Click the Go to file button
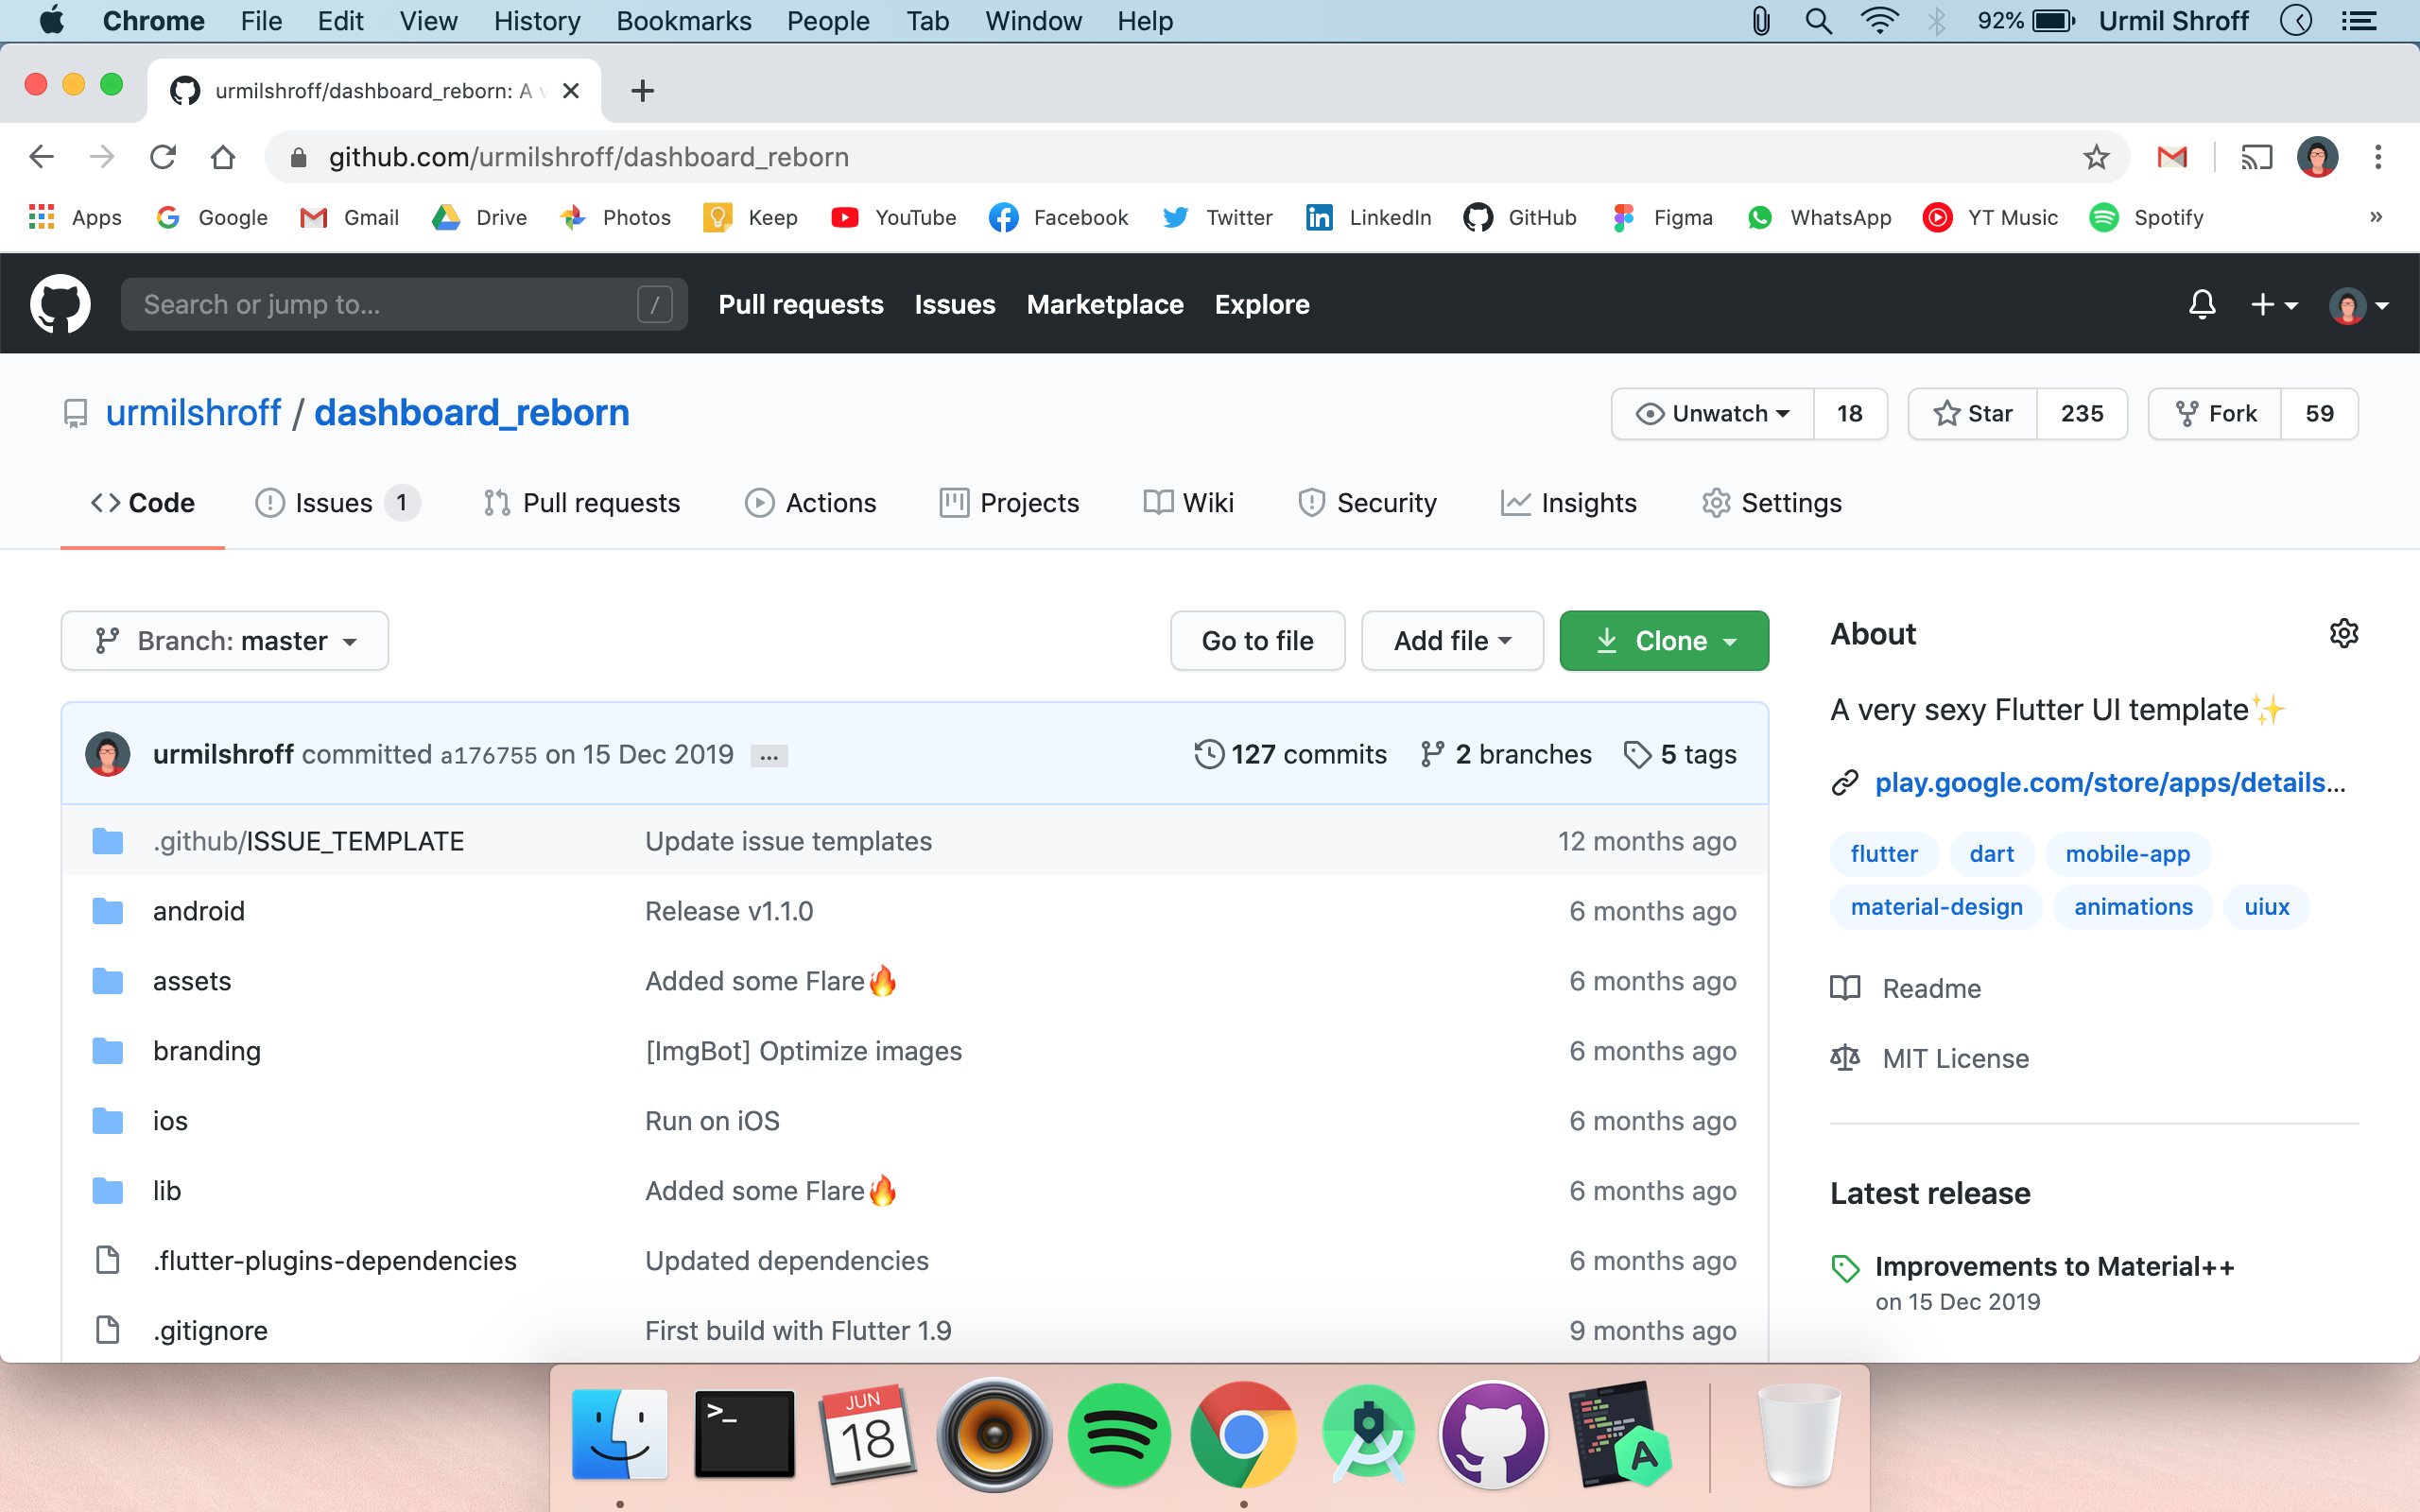The width and height of the screenshot is (2420, 1512). pos(1257,640)
